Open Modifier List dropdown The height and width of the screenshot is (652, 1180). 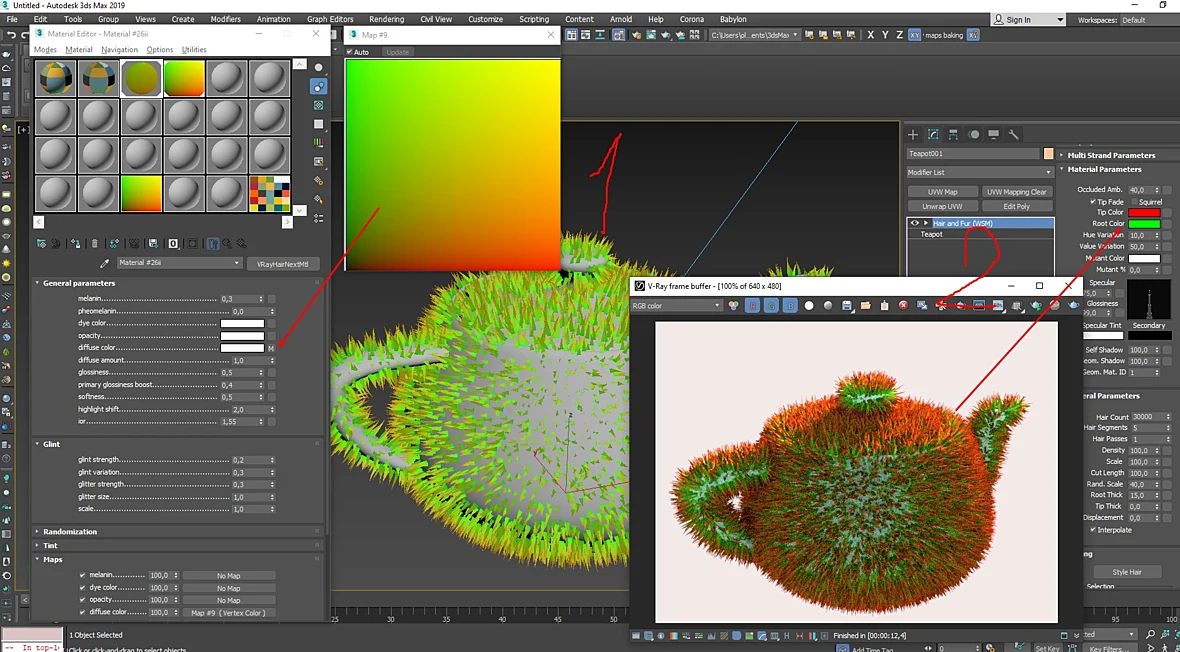tap(980, 172)
